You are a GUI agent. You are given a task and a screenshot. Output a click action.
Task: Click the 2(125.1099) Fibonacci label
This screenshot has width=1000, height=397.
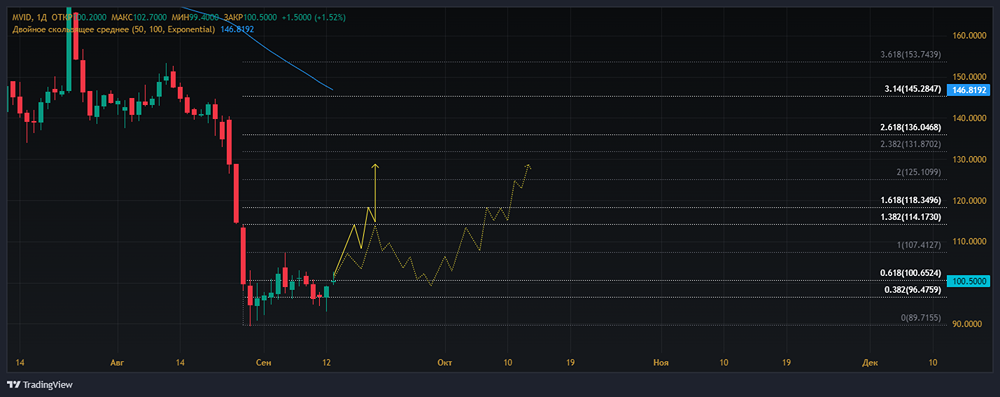917,172
